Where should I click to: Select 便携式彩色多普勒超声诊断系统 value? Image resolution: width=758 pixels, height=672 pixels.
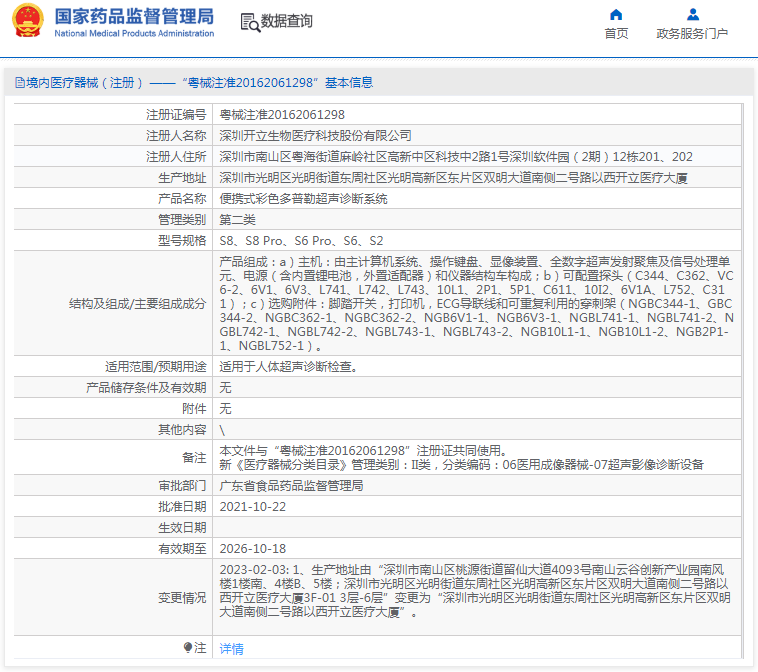click(304, 199)
